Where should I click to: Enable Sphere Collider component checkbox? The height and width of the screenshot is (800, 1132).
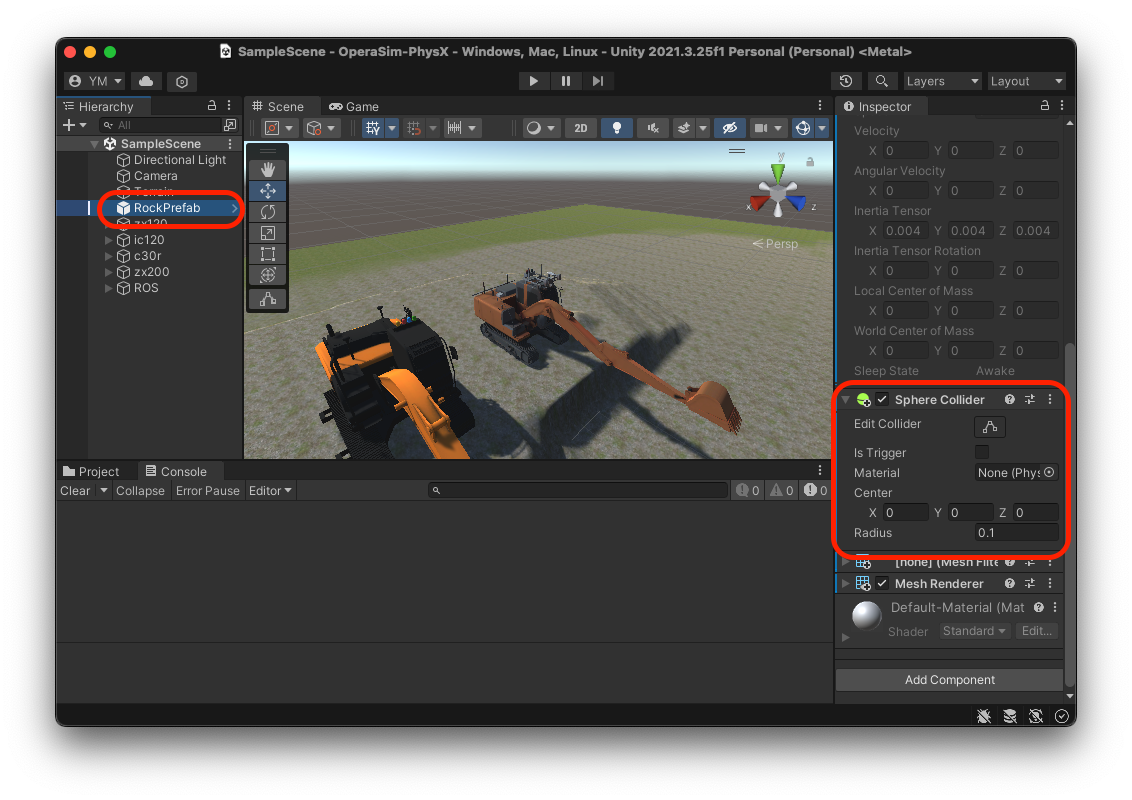point(882,399)
